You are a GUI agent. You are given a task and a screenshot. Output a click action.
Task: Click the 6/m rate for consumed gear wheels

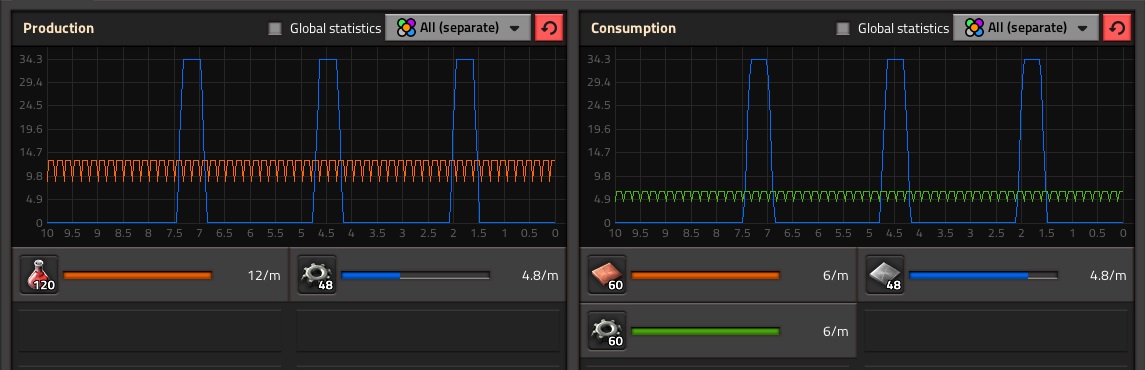pos(835,331)
